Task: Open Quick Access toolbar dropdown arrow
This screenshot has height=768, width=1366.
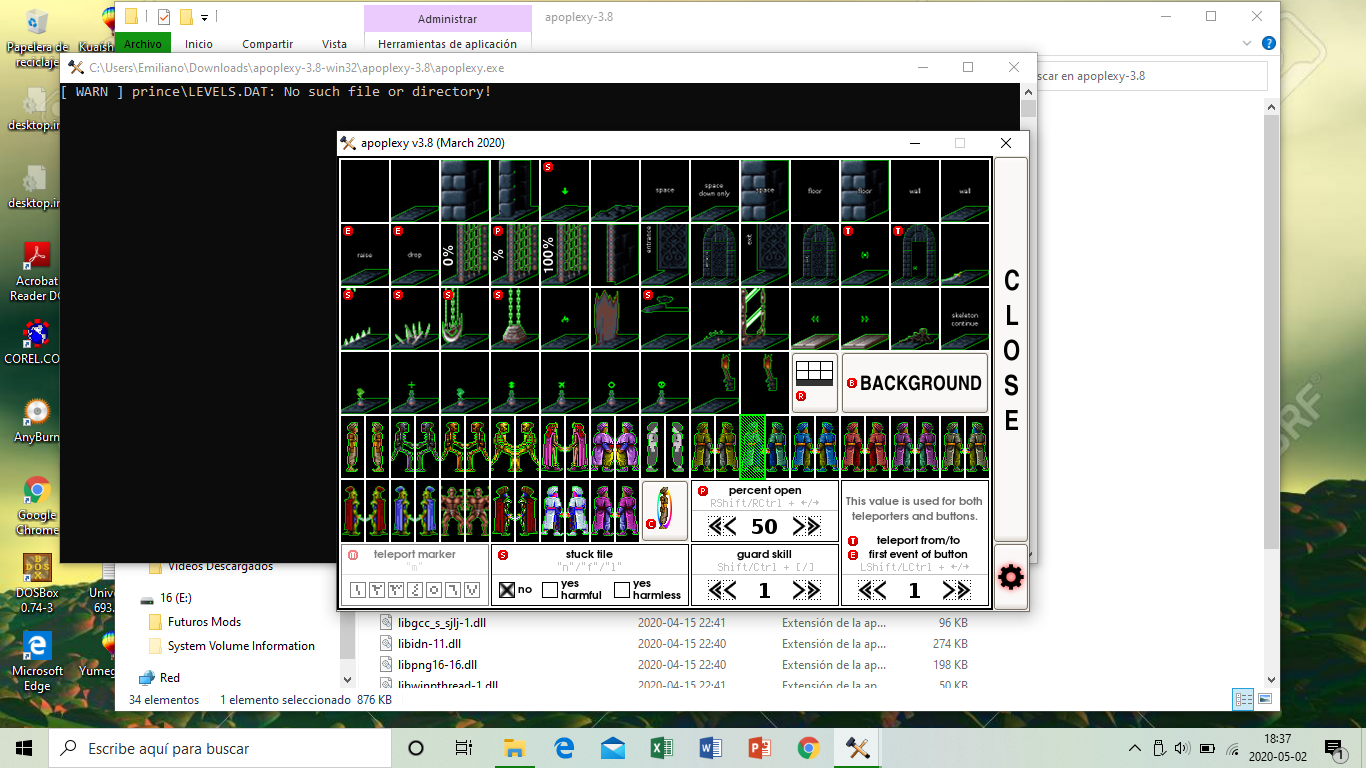Action: click(204, 17)
